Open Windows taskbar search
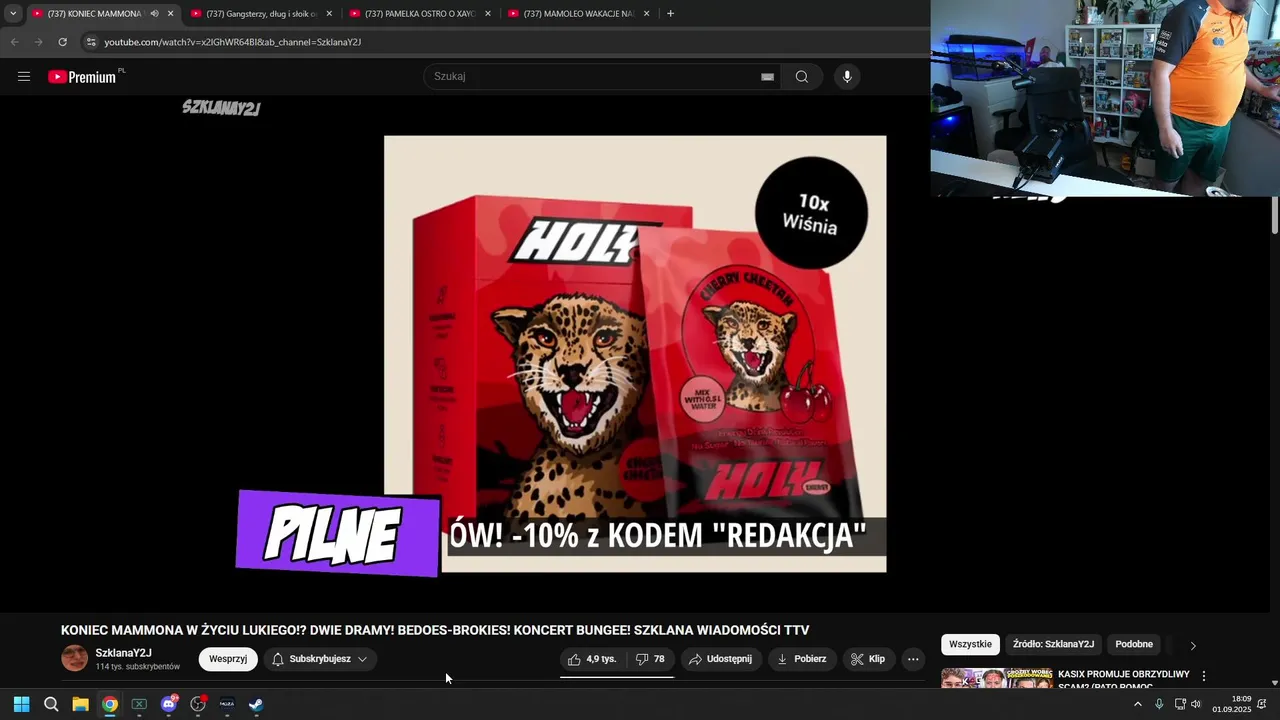1280x720 pixels. 51,704
